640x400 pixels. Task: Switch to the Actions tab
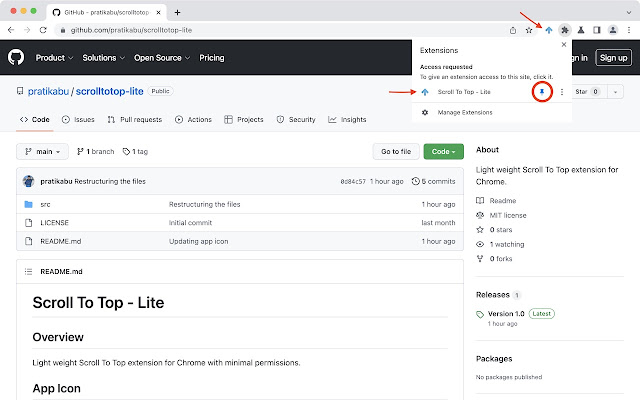[193, 119]
